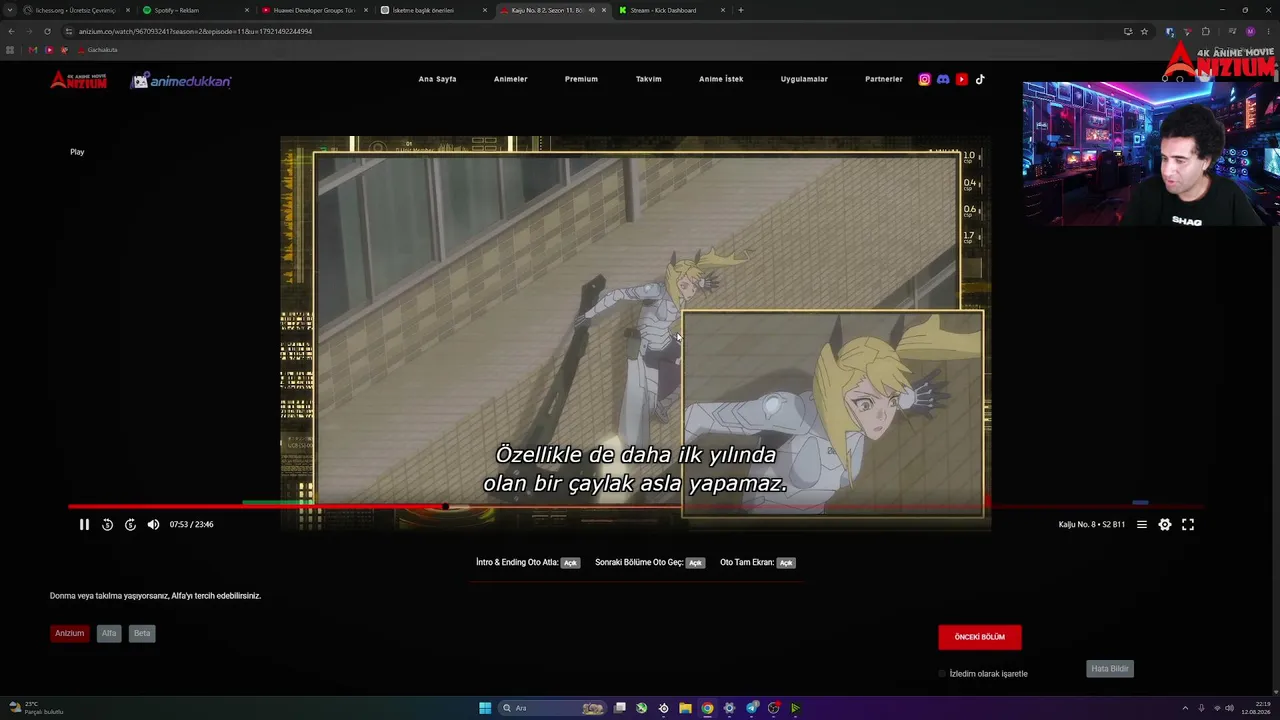The image size is (1280, 720).
Task: Open the Chrome extensions puzzle icon
Action: 1205,31
